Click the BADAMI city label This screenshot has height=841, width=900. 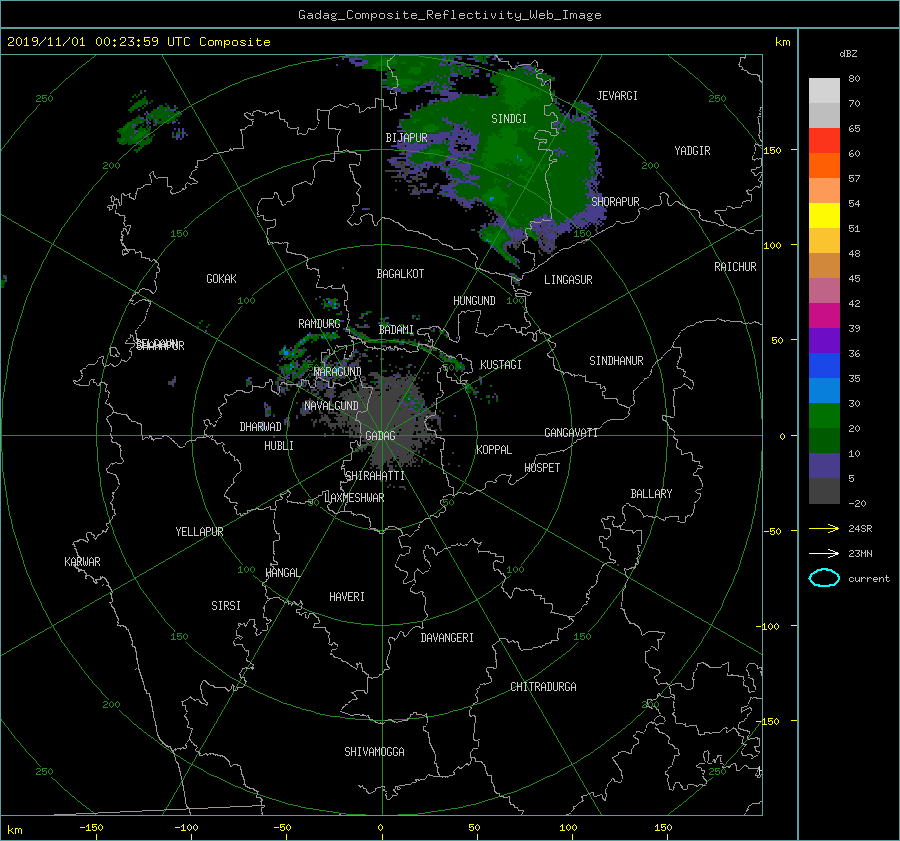click(x=396, y=330)
